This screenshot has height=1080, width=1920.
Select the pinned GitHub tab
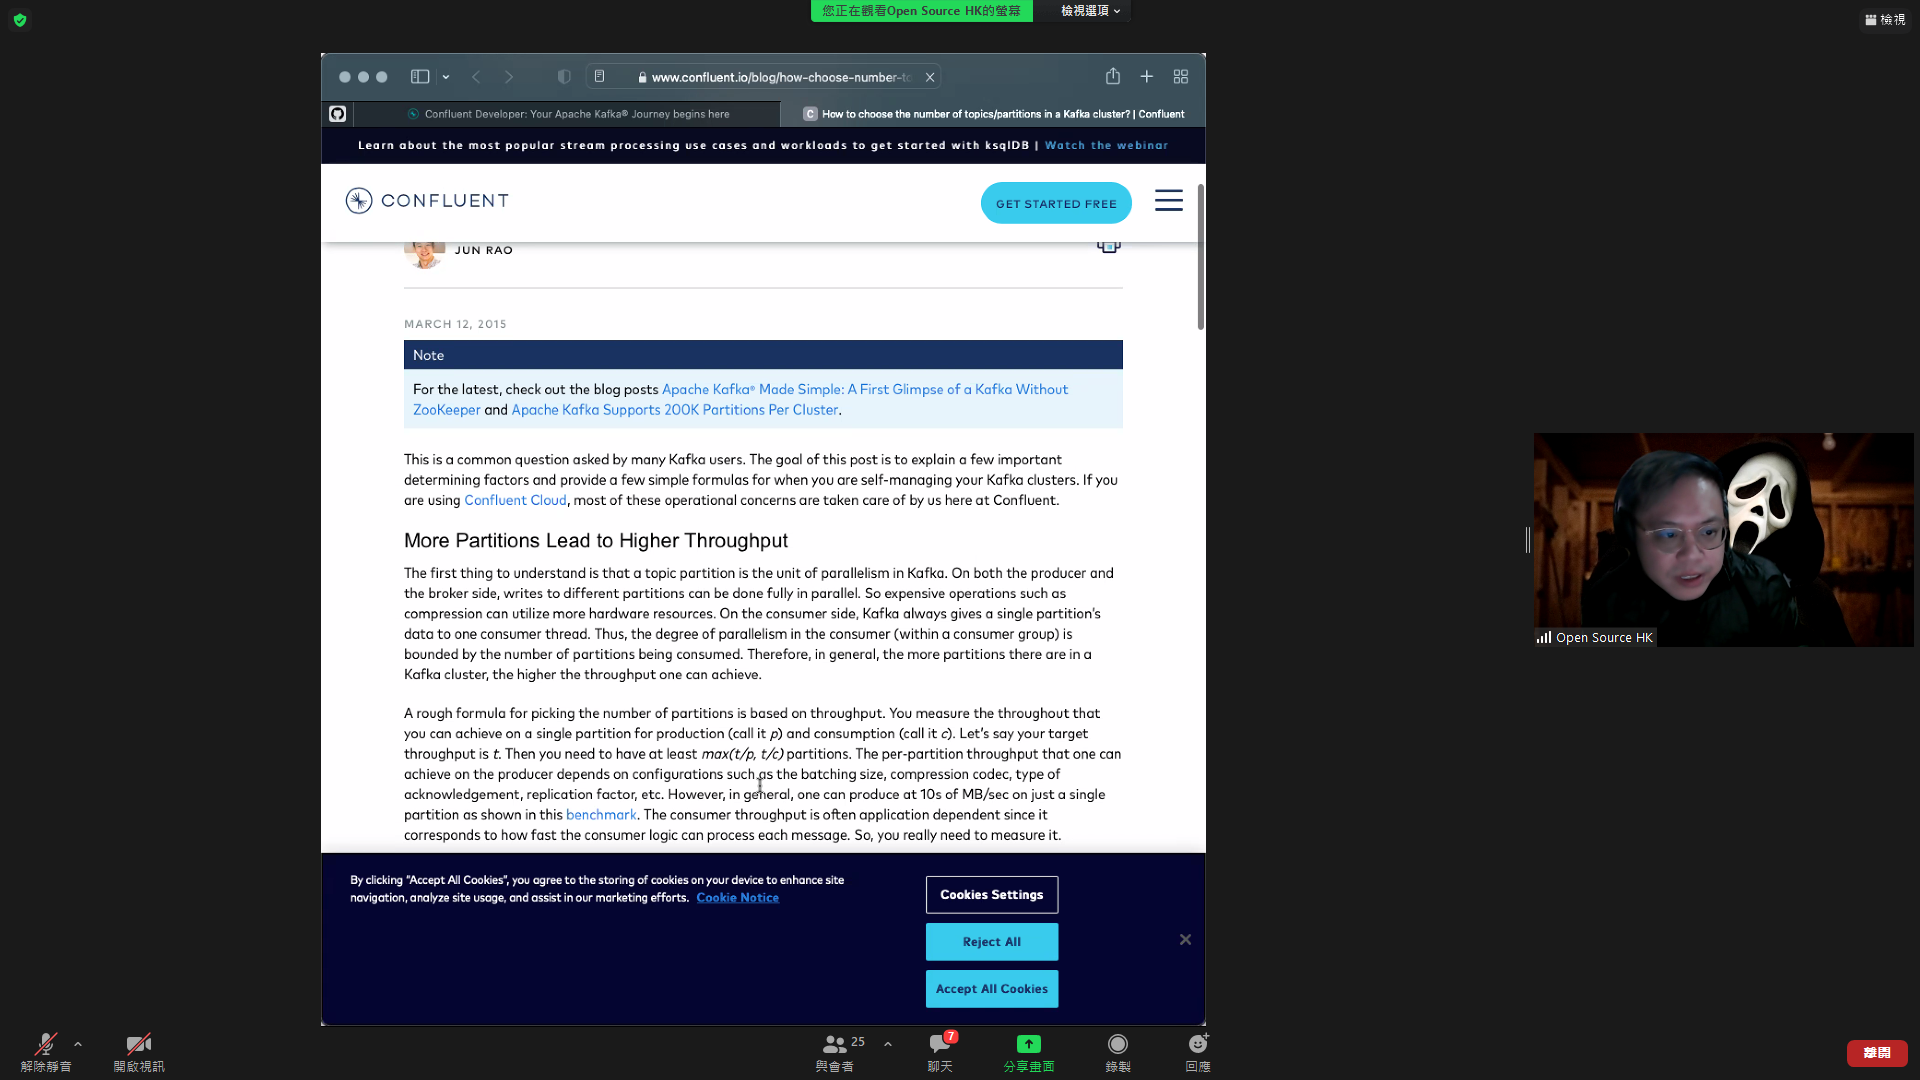(338, 114)
